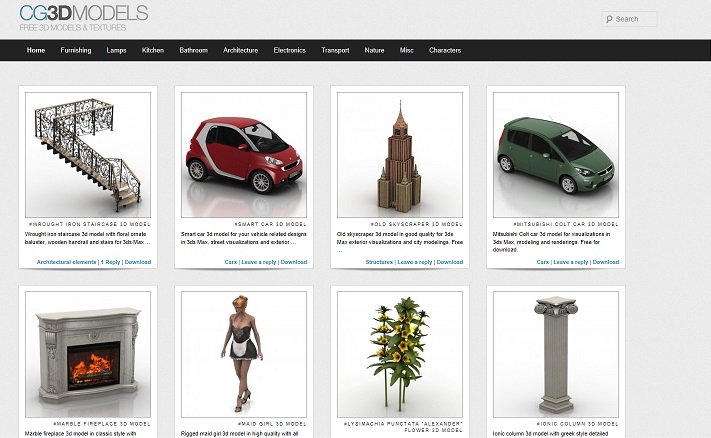This screenshot has width=711, height=438.
Task: Open the Lamps category menu
Action: pyautogui.click(x=117, y=50)
